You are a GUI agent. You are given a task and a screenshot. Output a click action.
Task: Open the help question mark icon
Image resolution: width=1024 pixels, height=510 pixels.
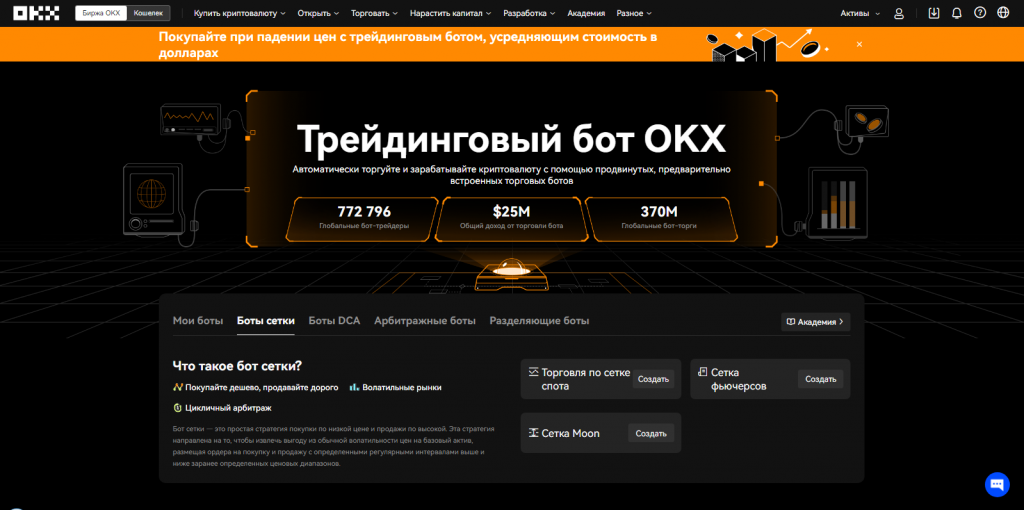(x=980, y=13)
